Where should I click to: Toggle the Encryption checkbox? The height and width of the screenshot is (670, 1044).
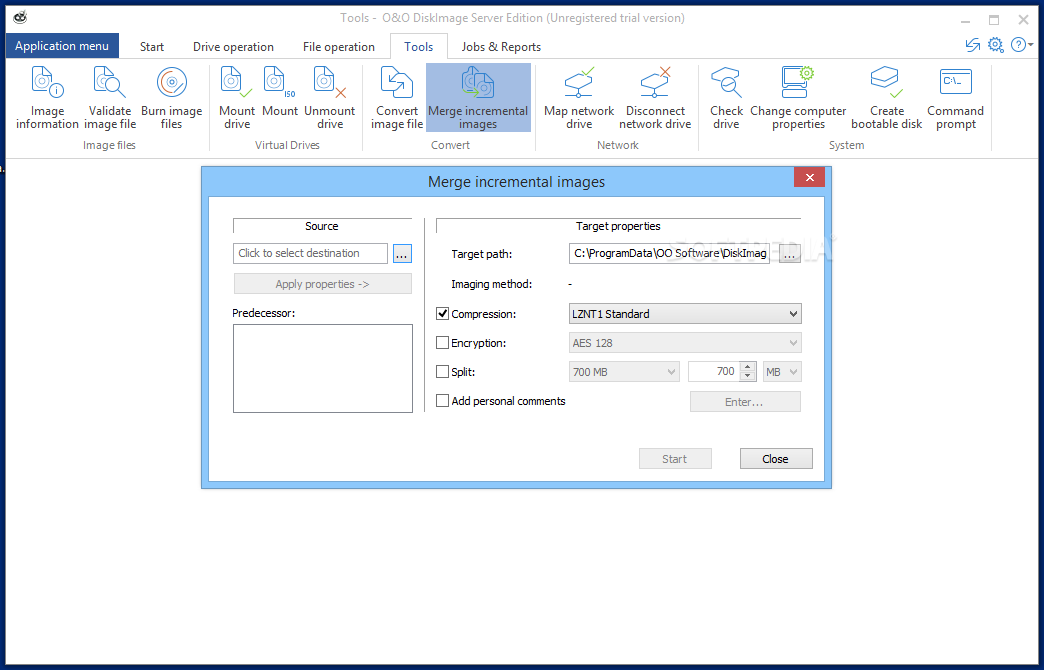tap(442, 343)
